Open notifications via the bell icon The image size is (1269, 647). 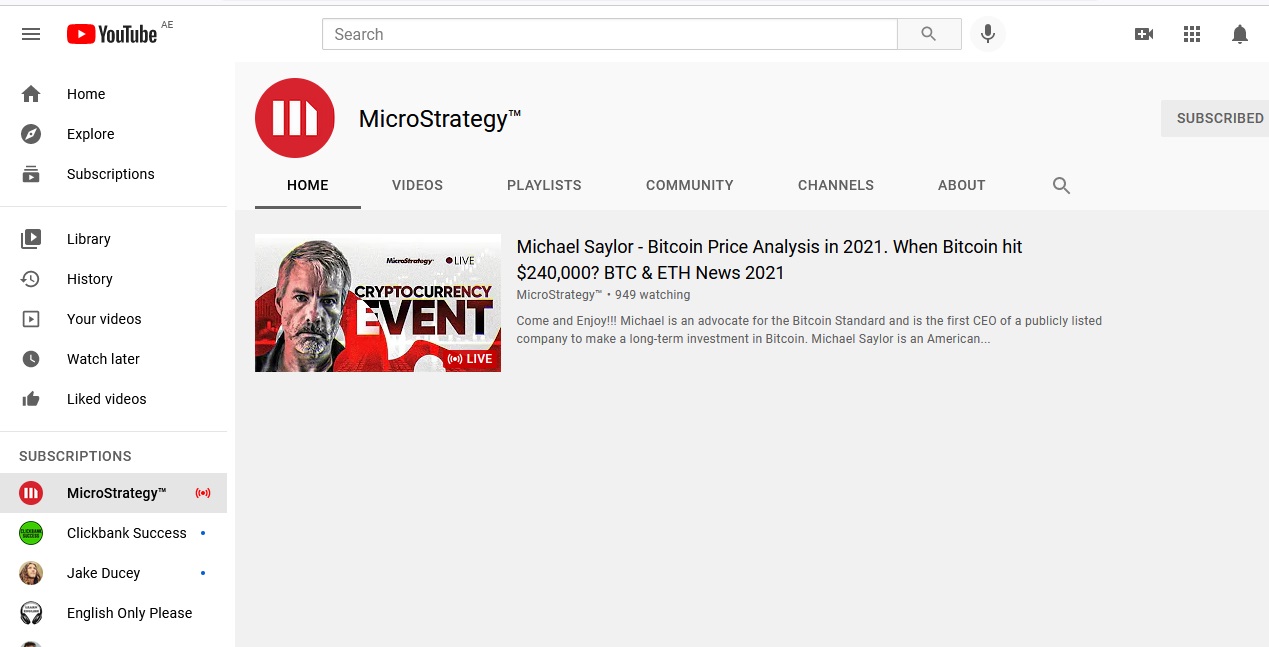[x=1240, y=33]
